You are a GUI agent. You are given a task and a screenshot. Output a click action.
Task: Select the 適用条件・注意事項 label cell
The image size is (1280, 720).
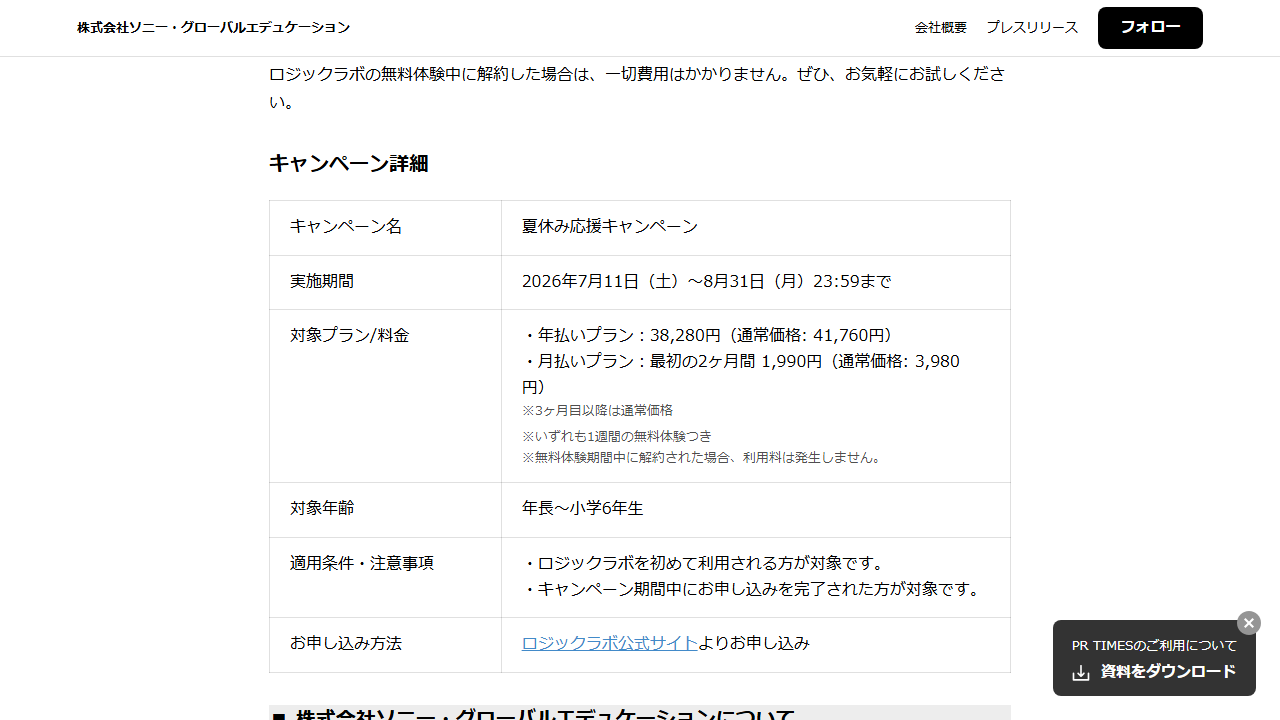click(385, 578)
